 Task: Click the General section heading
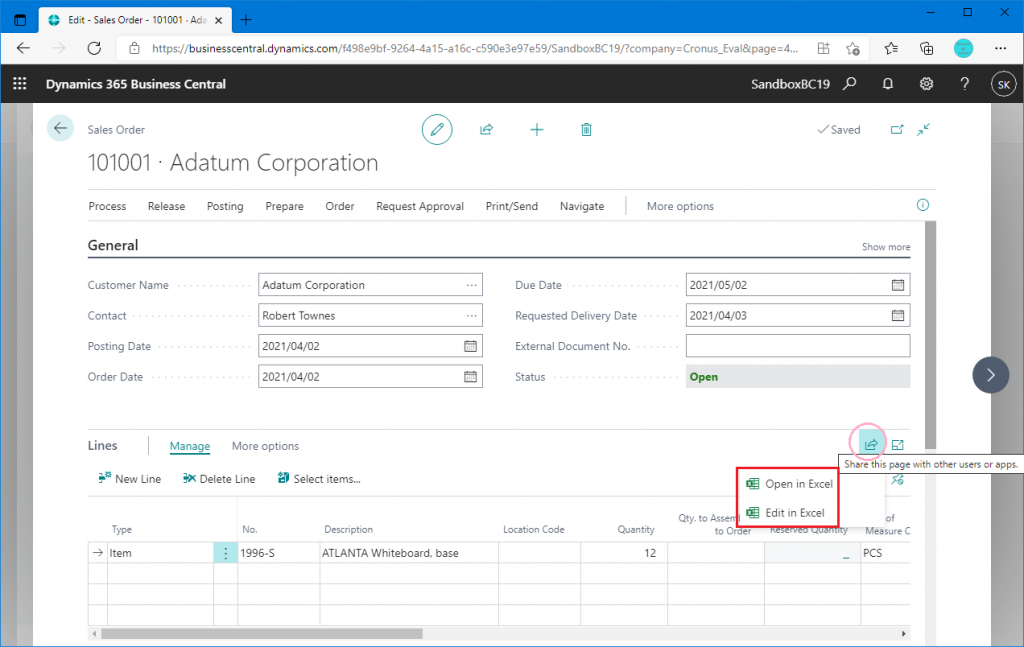113,245
